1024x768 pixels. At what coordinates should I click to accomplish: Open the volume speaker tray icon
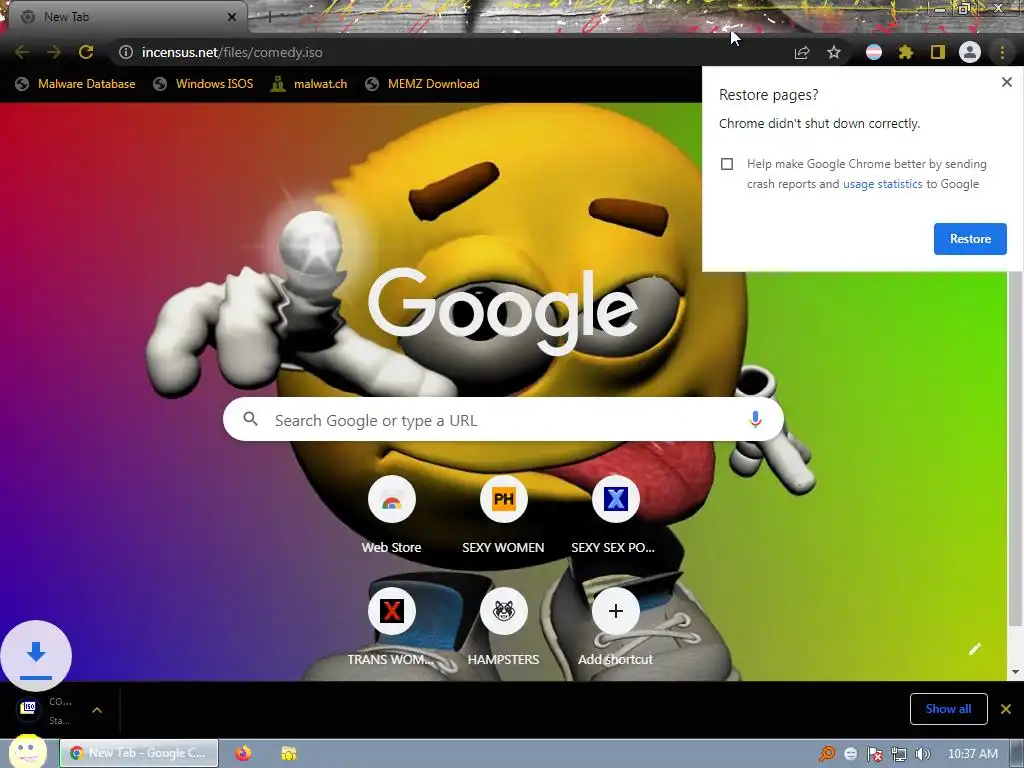click(923, 754)
